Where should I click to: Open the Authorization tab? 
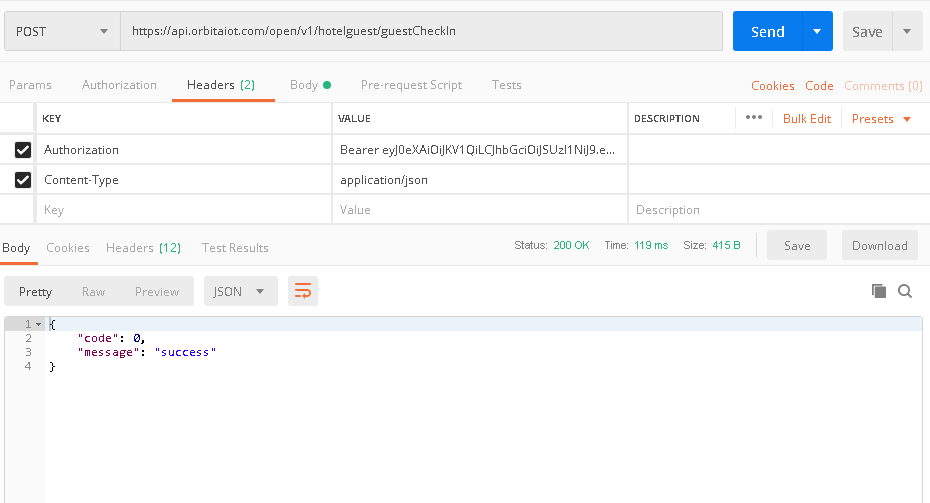pyautogui.click(x=119, y=85)
